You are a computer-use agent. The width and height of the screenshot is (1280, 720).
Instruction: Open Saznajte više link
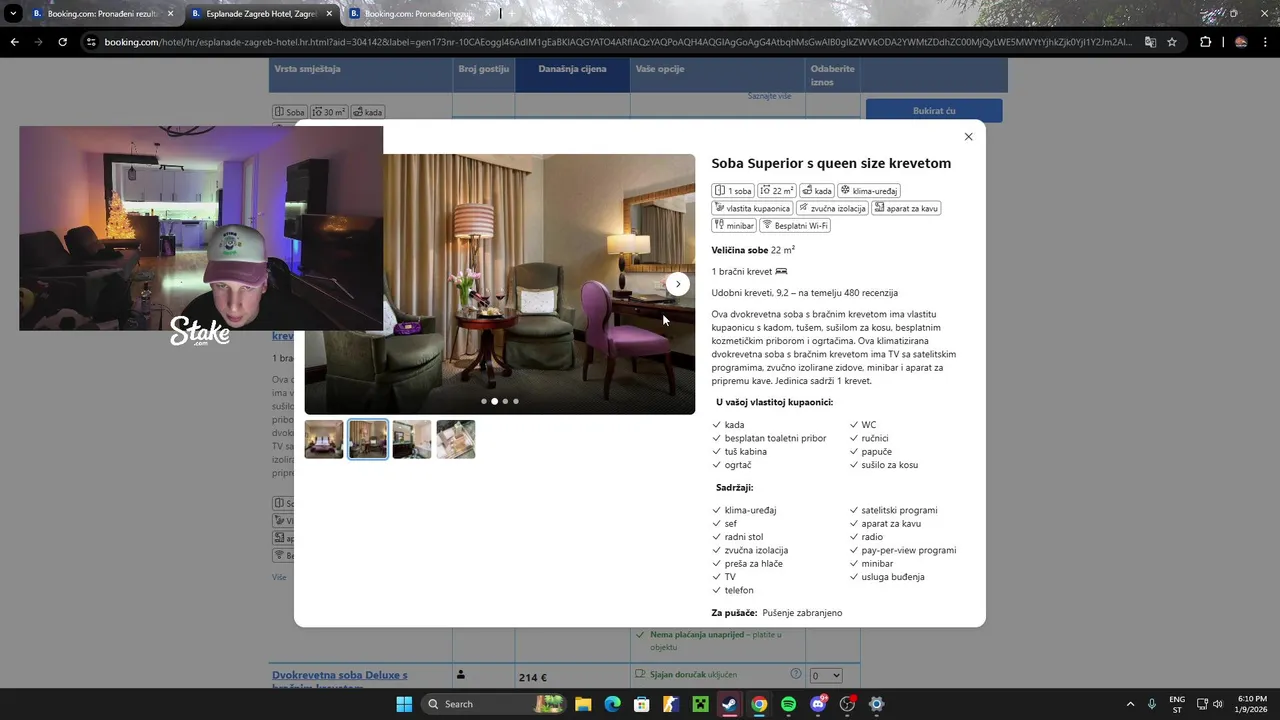[769, 96]
